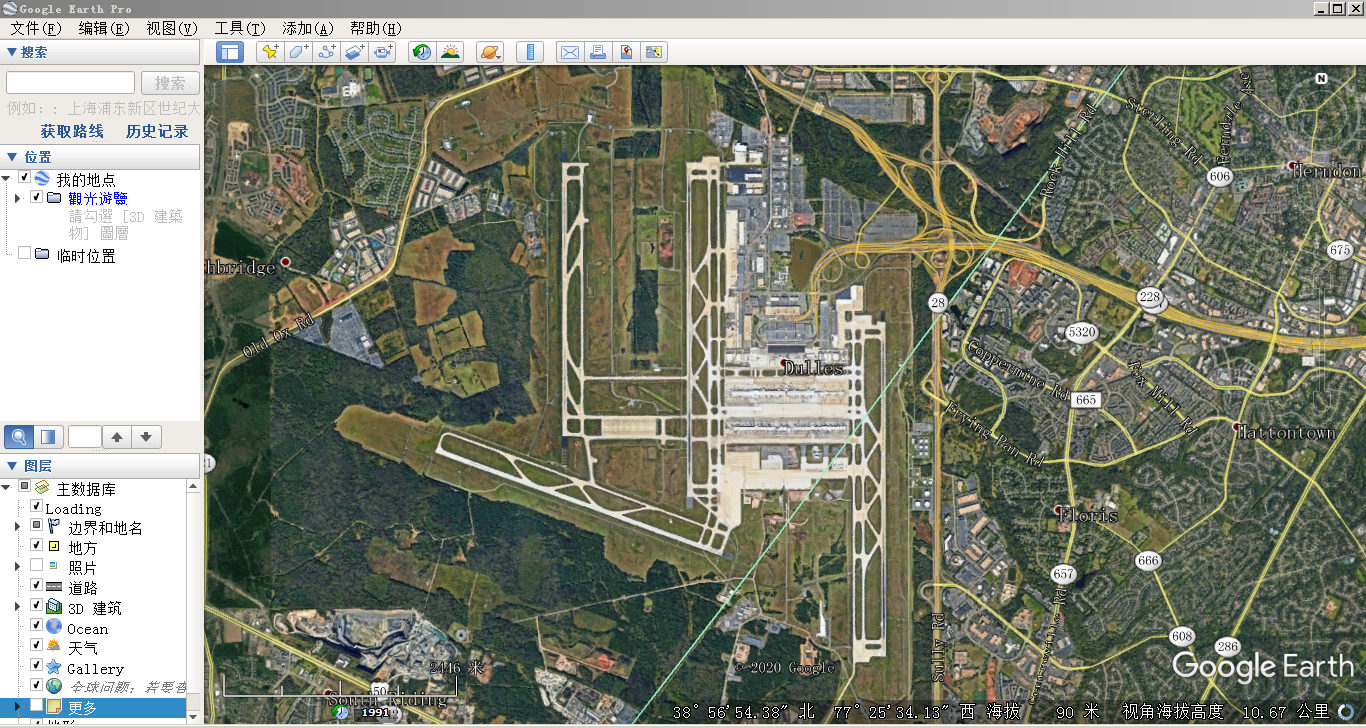Click the 搜索 search button
The image size is (1366, 728).
(x=170, y=83)
